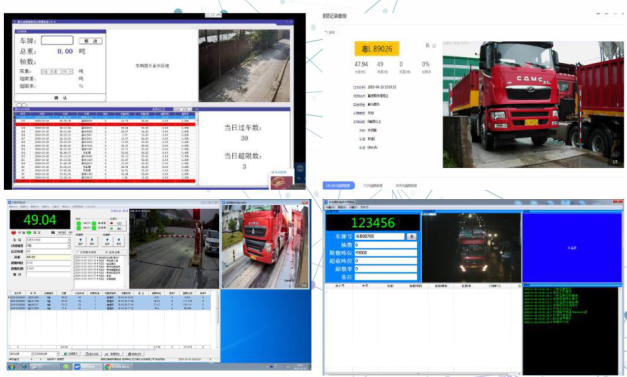Open the limit weight dropdown beside 限重
The image size is (627, 377).
point(57,71)
